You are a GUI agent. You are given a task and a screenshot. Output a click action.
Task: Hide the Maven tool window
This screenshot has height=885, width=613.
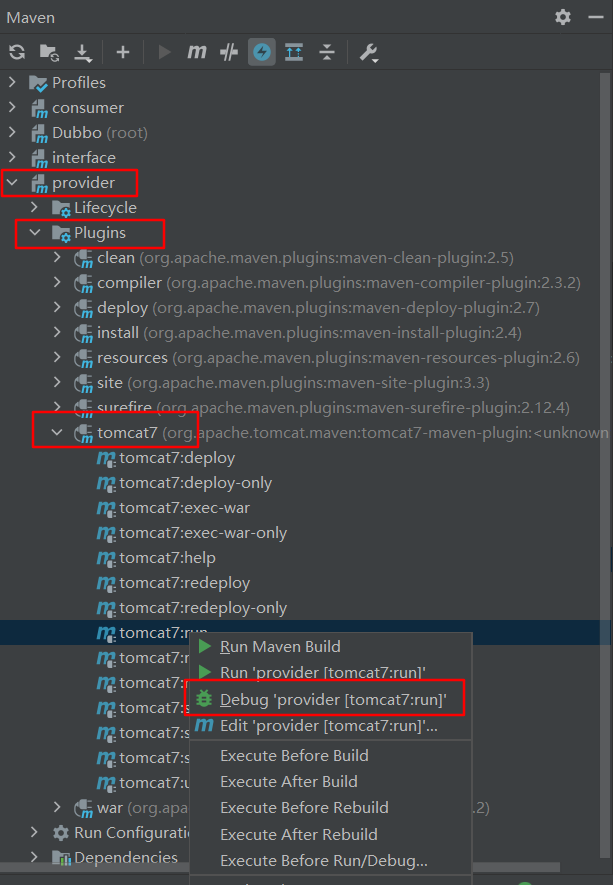click(596, 17)
